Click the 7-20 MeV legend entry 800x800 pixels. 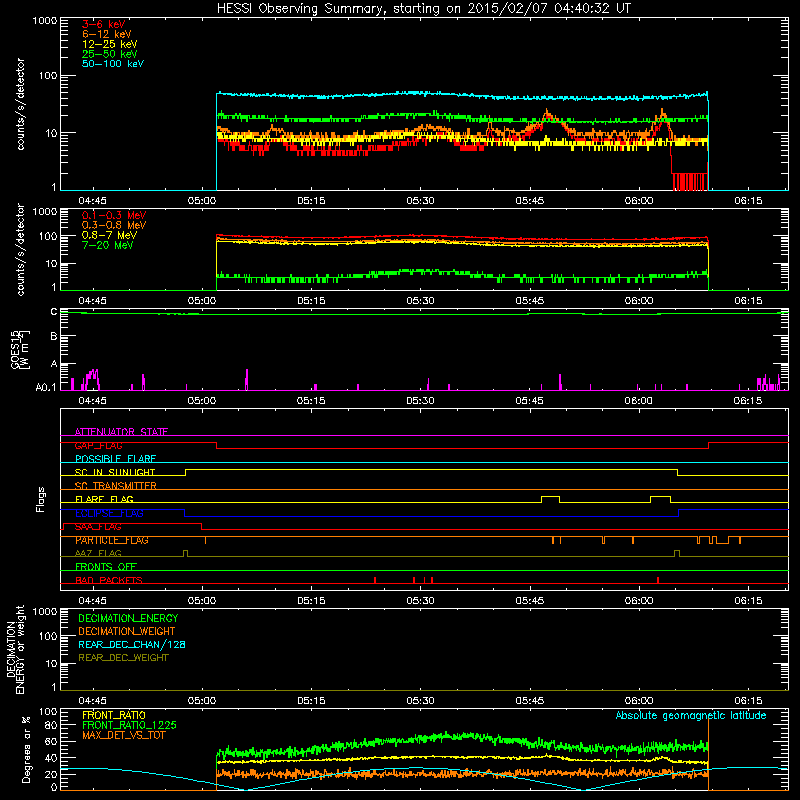click(x=107, y=245)
